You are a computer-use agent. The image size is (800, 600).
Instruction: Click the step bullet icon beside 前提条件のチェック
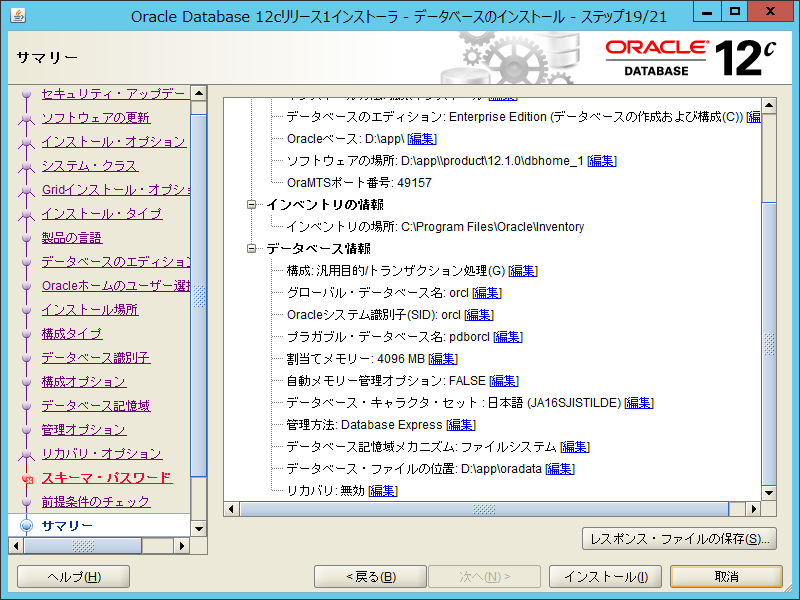27,502
